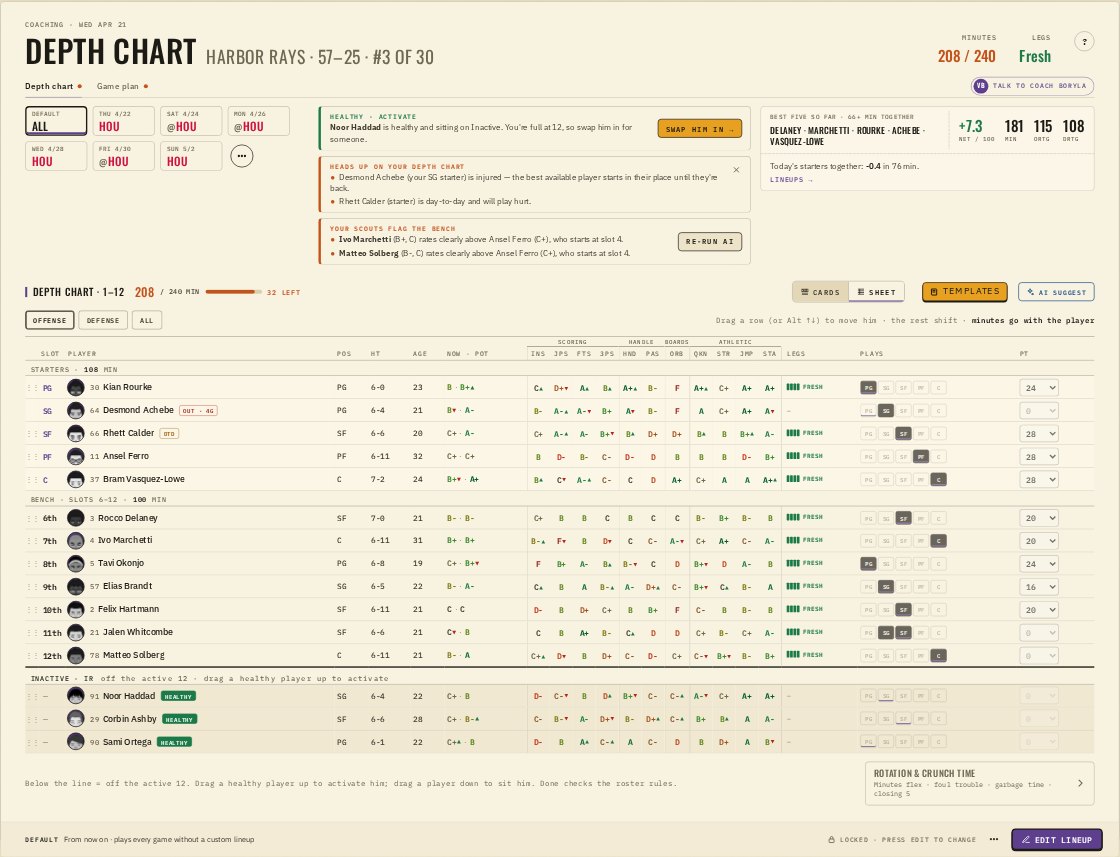Open Ansel Ferro's playing time dropdown
Image resolution: width=1120 pixels, height=857 pixels.
click(x=1039, y=456)
